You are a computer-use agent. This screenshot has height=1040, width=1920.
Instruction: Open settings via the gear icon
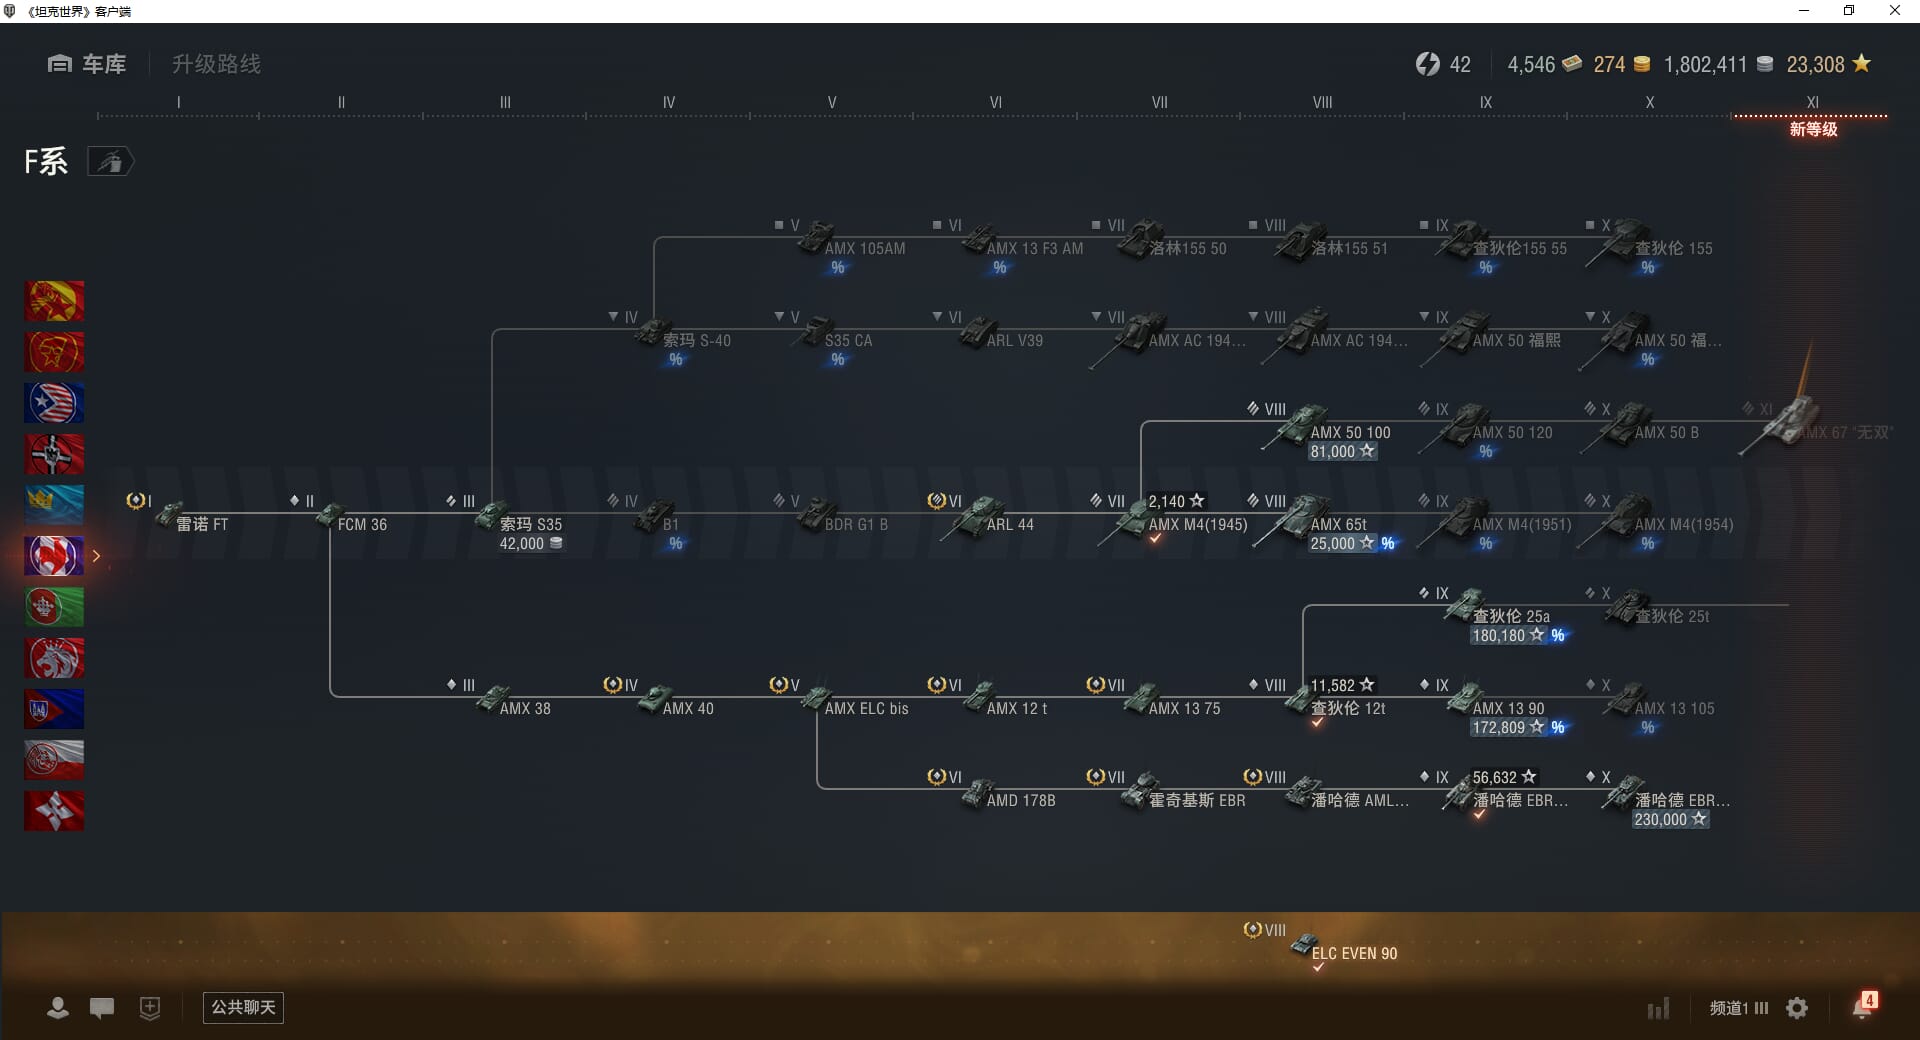pos(1797,1008)
